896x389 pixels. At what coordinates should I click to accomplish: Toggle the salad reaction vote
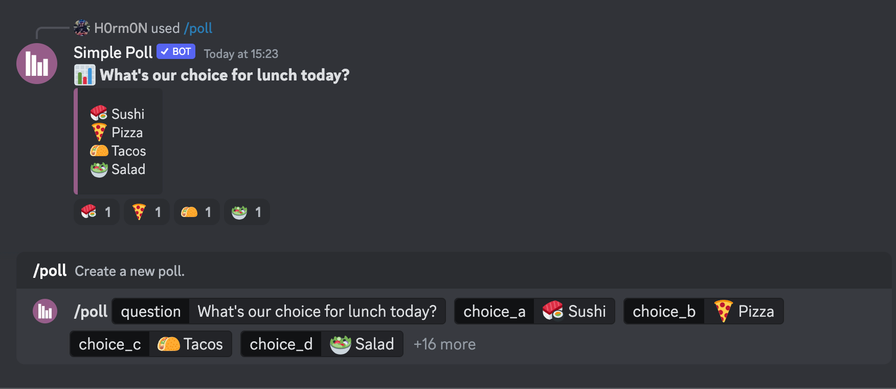pyautogui.click(x=246, y=212)
